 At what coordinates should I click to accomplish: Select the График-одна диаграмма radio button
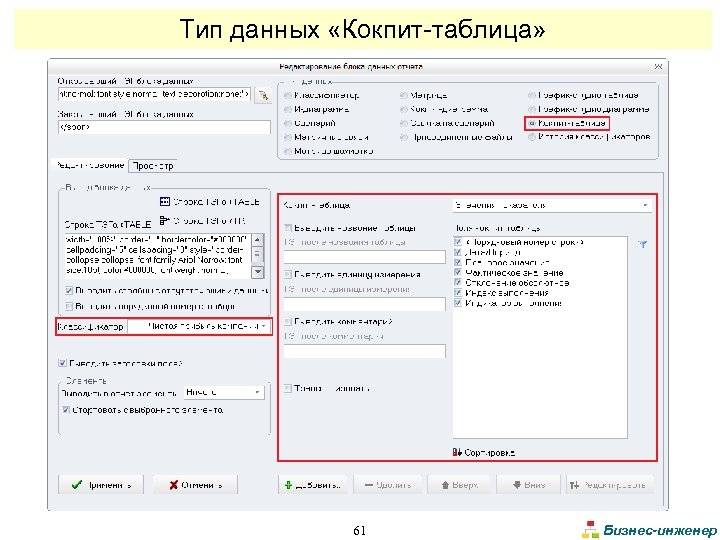pyautogui.click(x=532, y=109)
